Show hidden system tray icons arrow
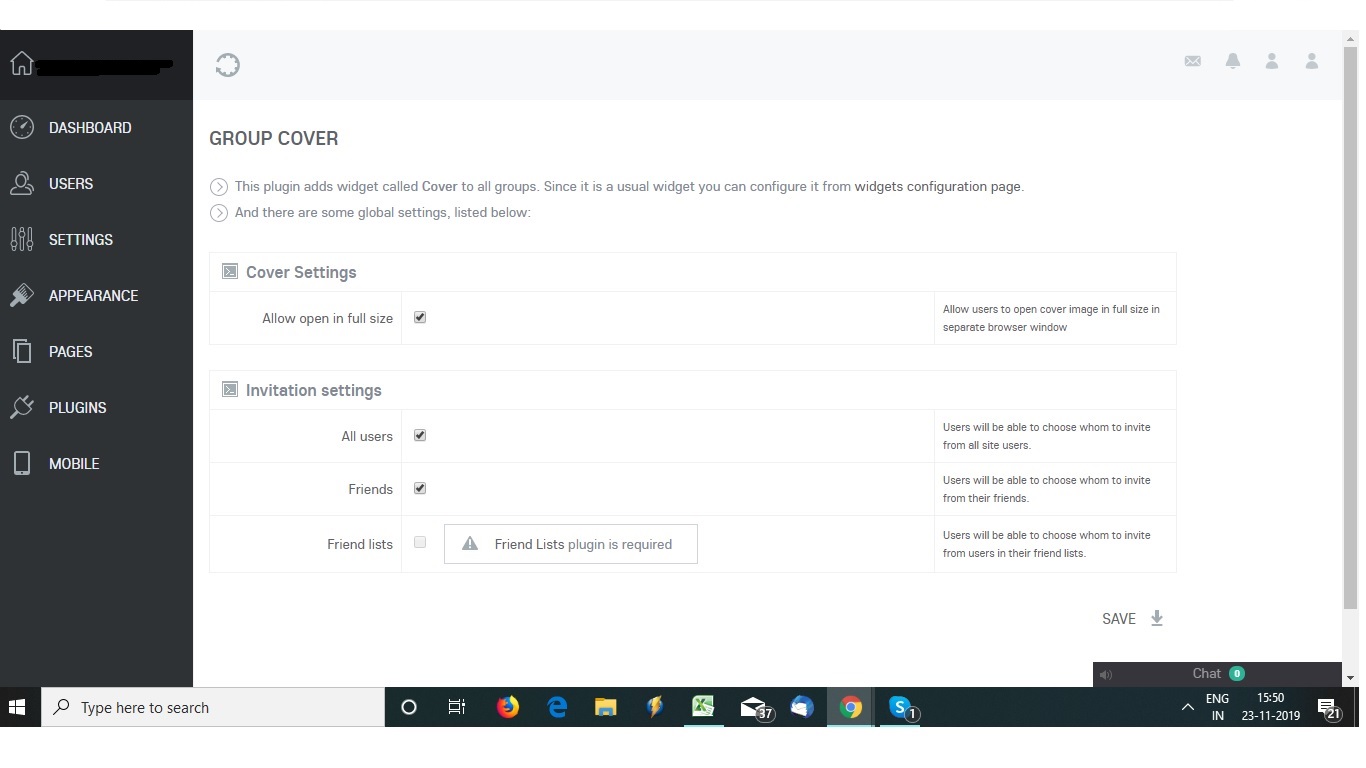The image size is (1366, 768). (1187, 707)
